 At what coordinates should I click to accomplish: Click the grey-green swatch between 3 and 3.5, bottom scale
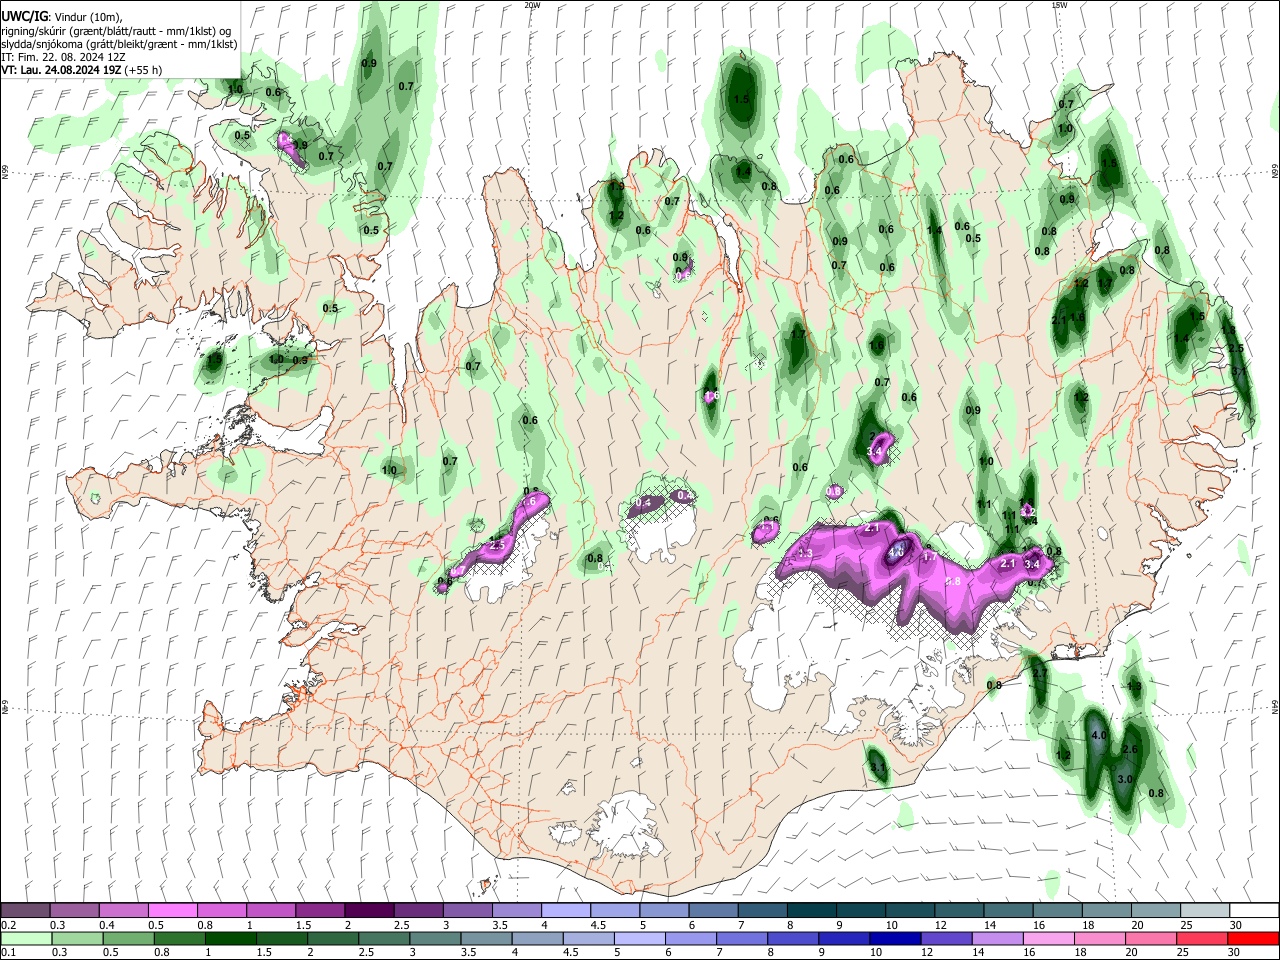437,938
